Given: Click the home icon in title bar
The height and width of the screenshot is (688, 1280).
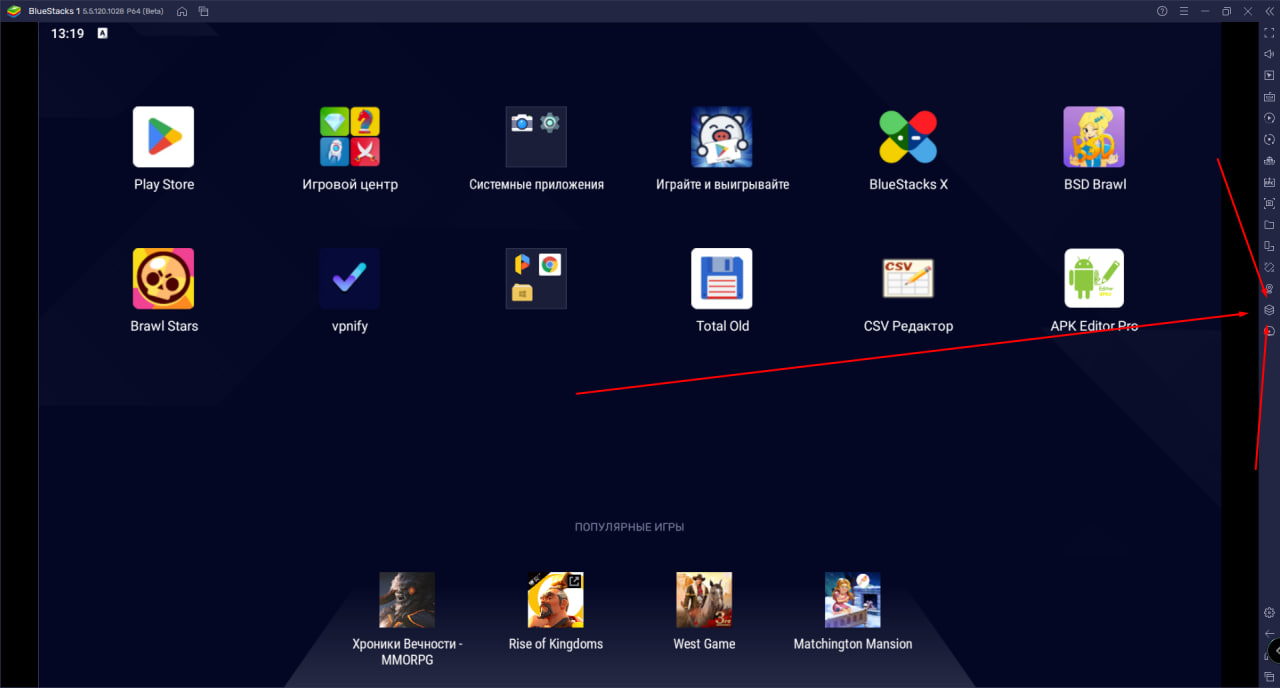Looking at the screenshot, I should click(181, 11).
